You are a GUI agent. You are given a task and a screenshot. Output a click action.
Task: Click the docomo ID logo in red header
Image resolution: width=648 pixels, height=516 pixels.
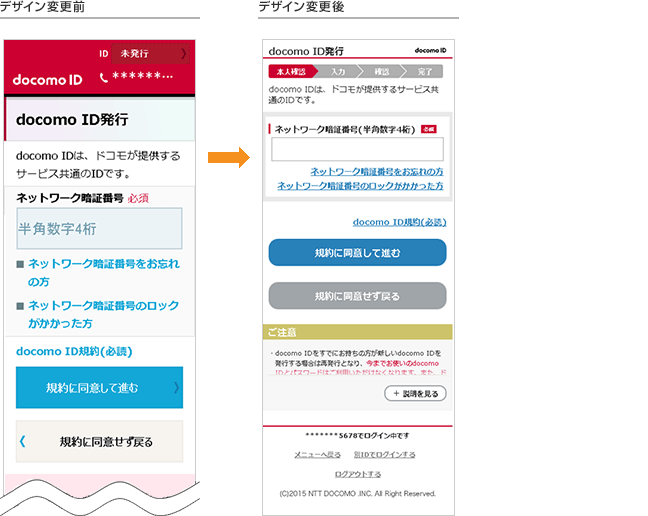pyautogui.click(x=47, y=79)
